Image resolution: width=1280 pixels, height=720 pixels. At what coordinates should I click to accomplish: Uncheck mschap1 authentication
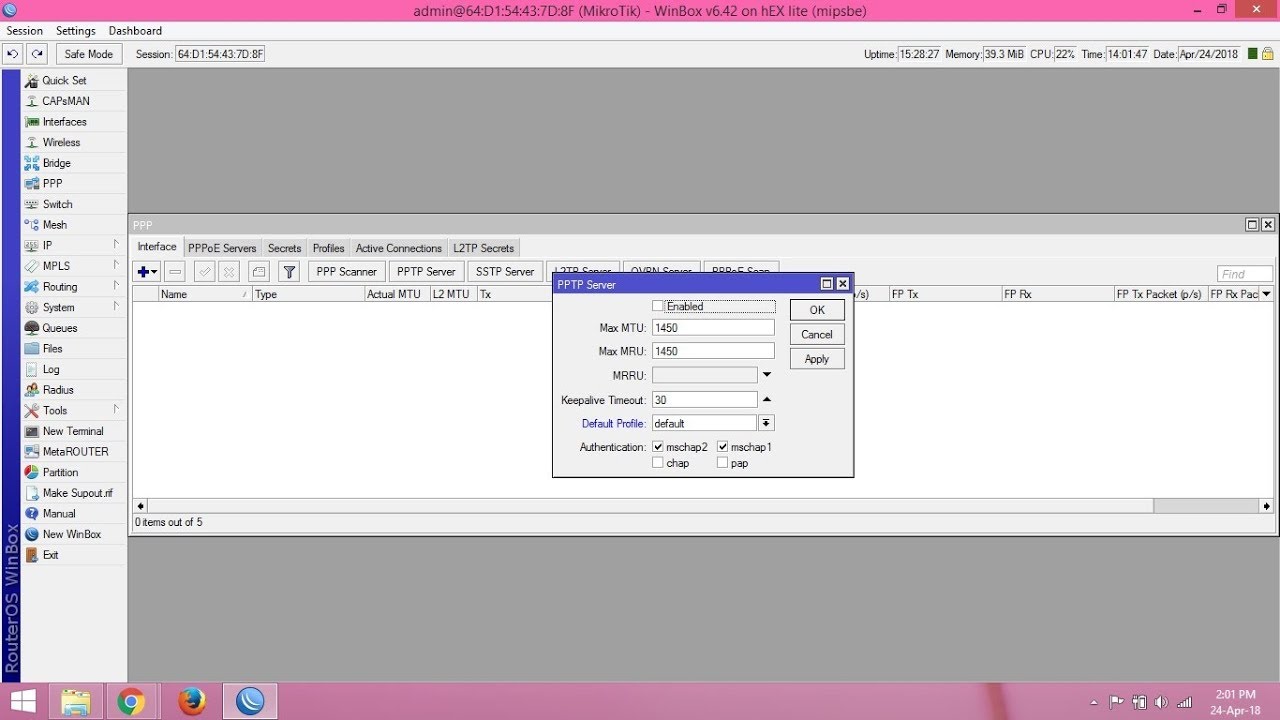coord(722,447)
